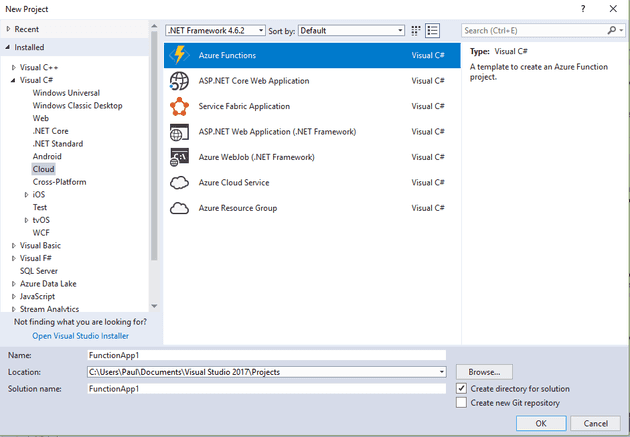Screen dimensions: 630x437
Task: Select the Cross-Platform category
Action: 59,182
